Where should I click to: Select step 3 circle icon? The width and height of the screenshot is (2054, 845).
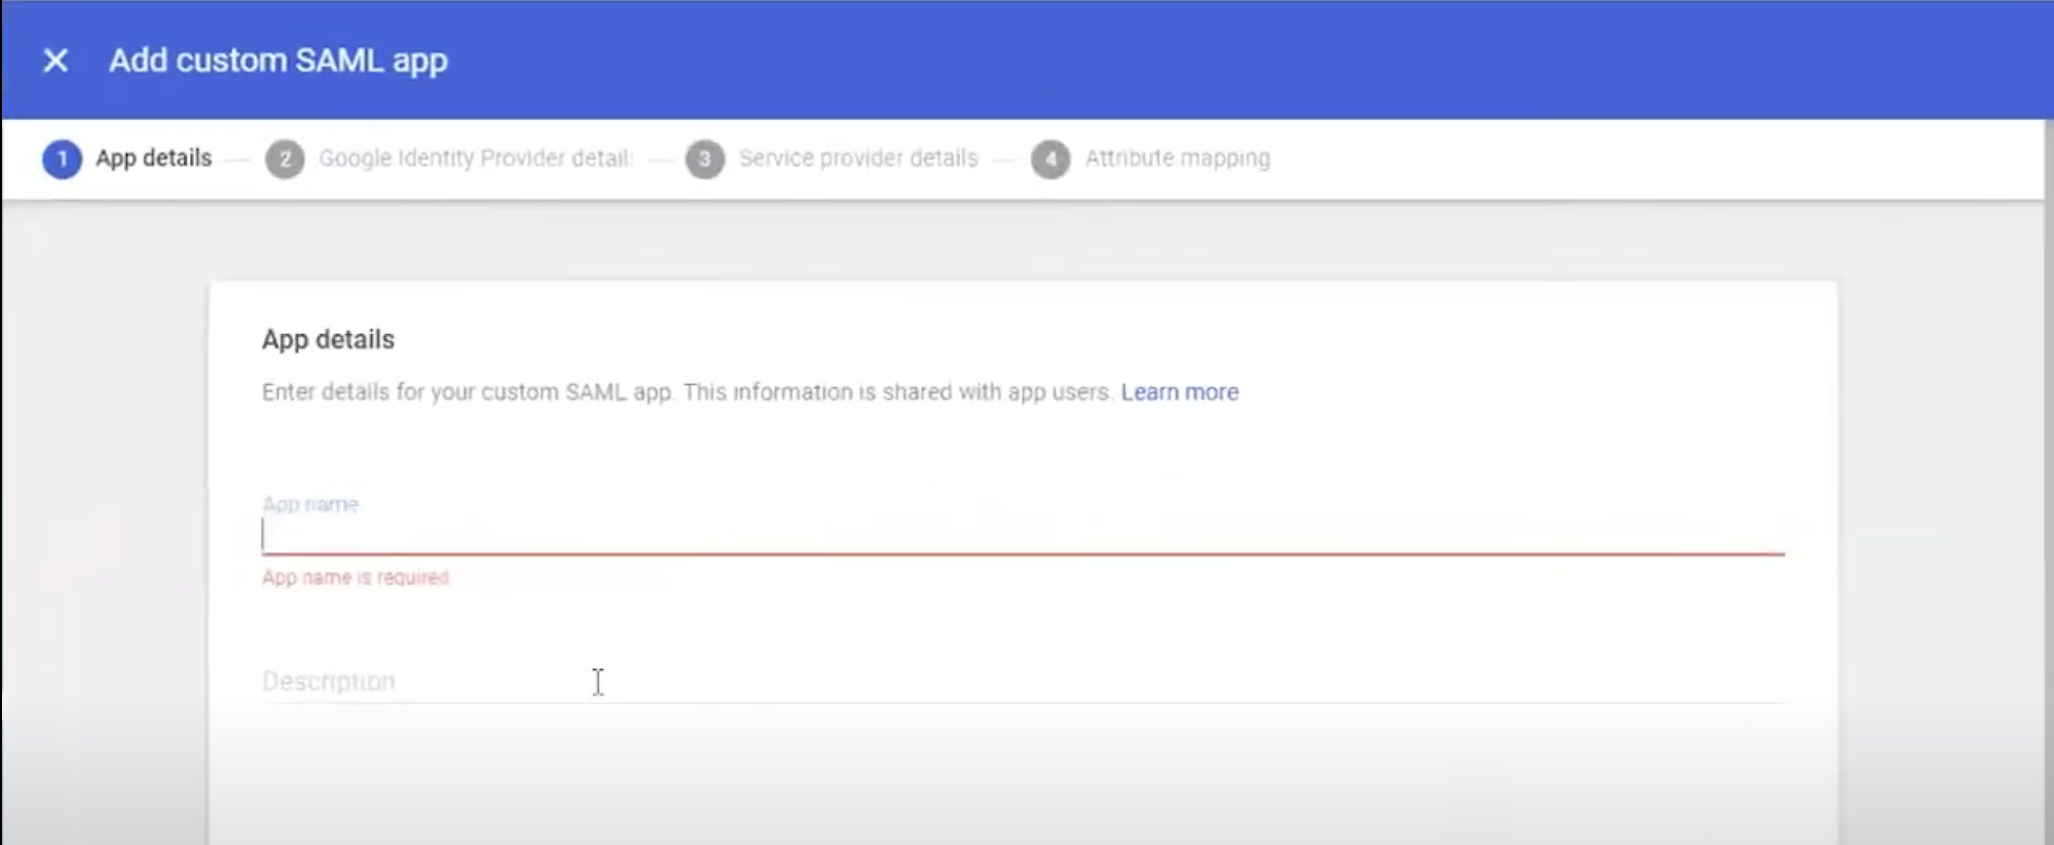(x=705, y=159)
